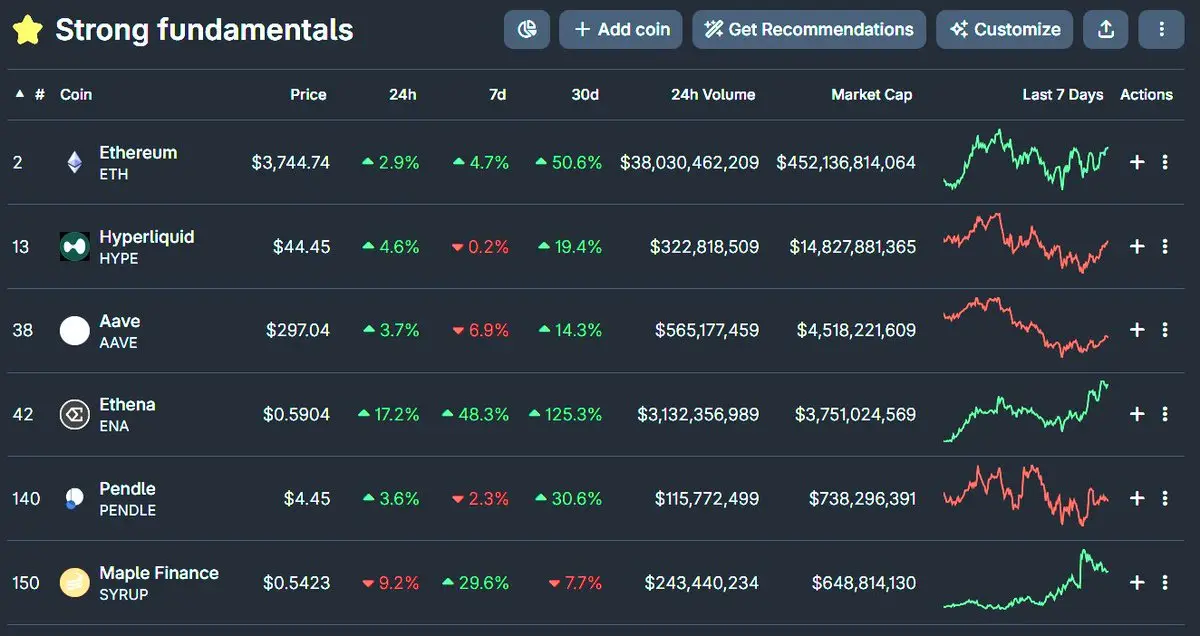Click the Aave 7-day sparkline chart
The height and width of the screenshot is (636, 1200).
click(x=1026, y=326)
